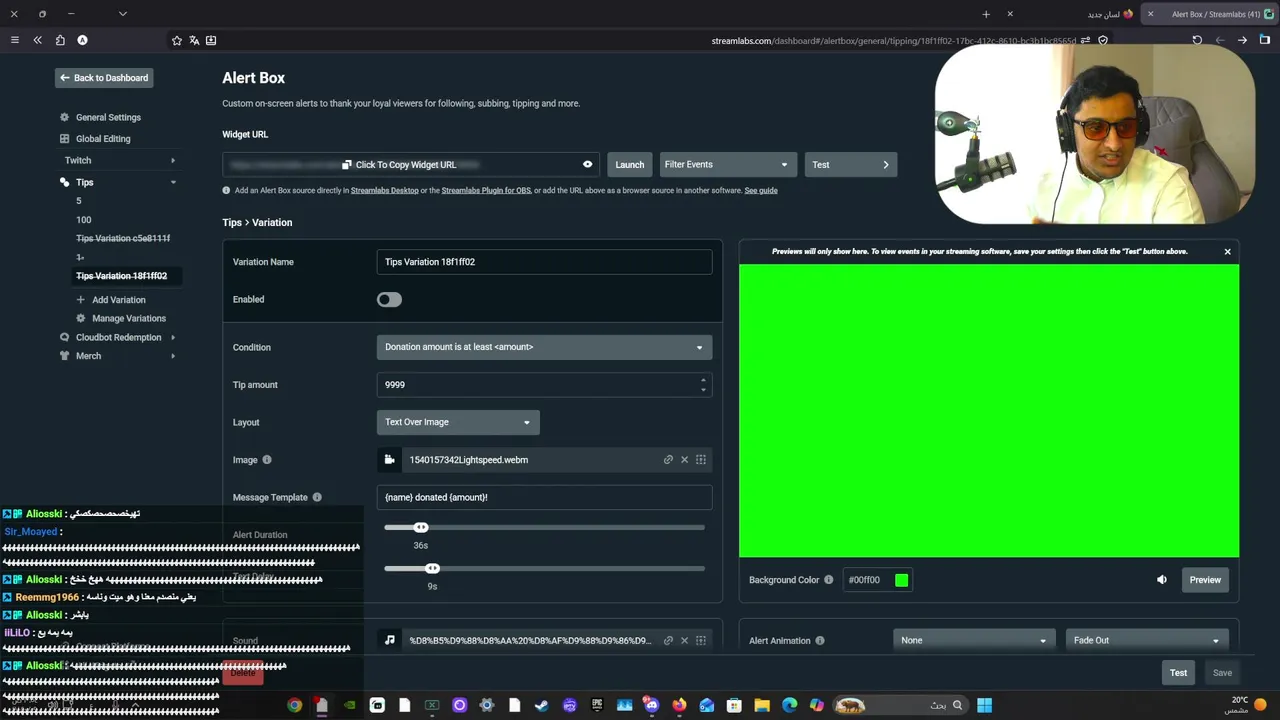Click the Preview button
This screenshot has height=720, width=1280.
(x=1205, y=580)
